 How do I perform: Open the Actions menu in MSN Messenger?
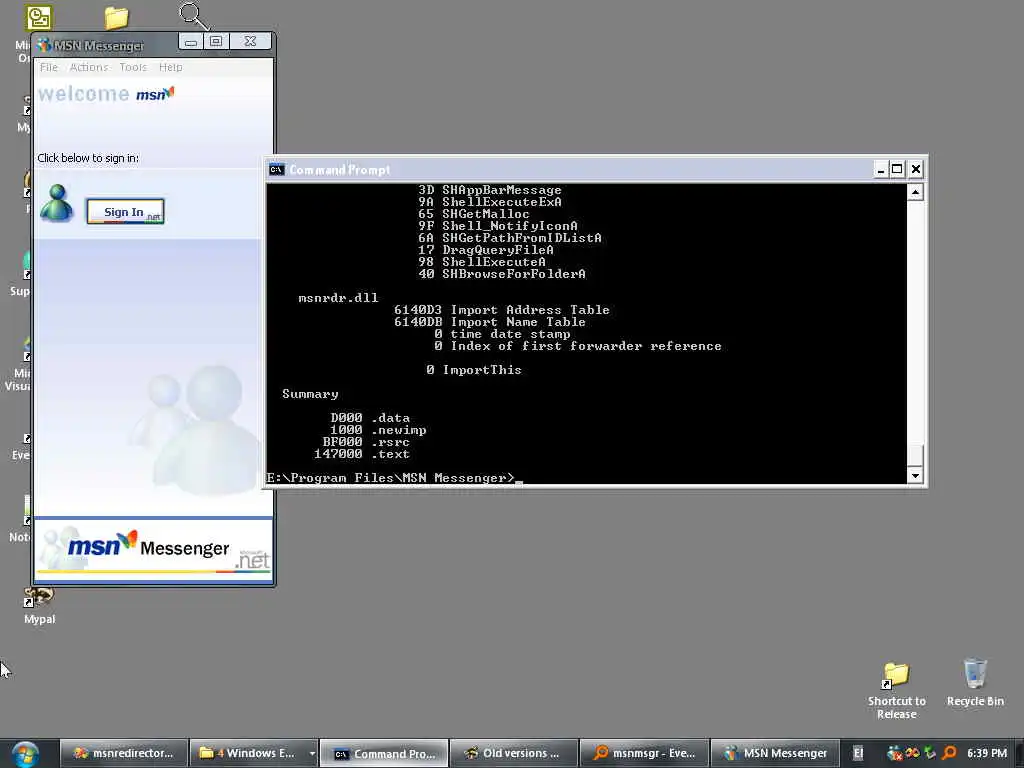pyautogui.click(x=89, y=67)
